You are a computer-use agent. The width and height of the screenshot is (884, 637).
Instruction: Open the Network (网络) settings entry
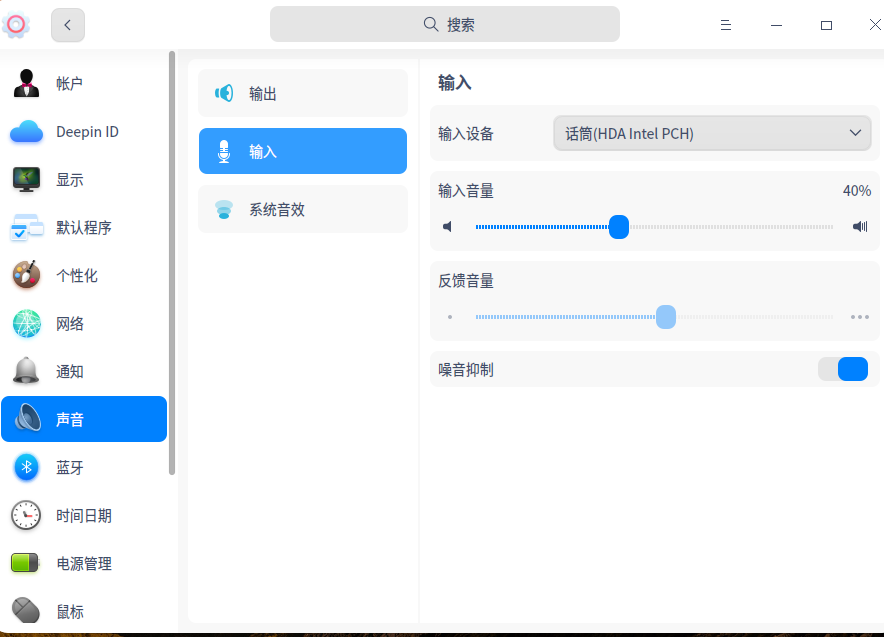pos(84,324)
